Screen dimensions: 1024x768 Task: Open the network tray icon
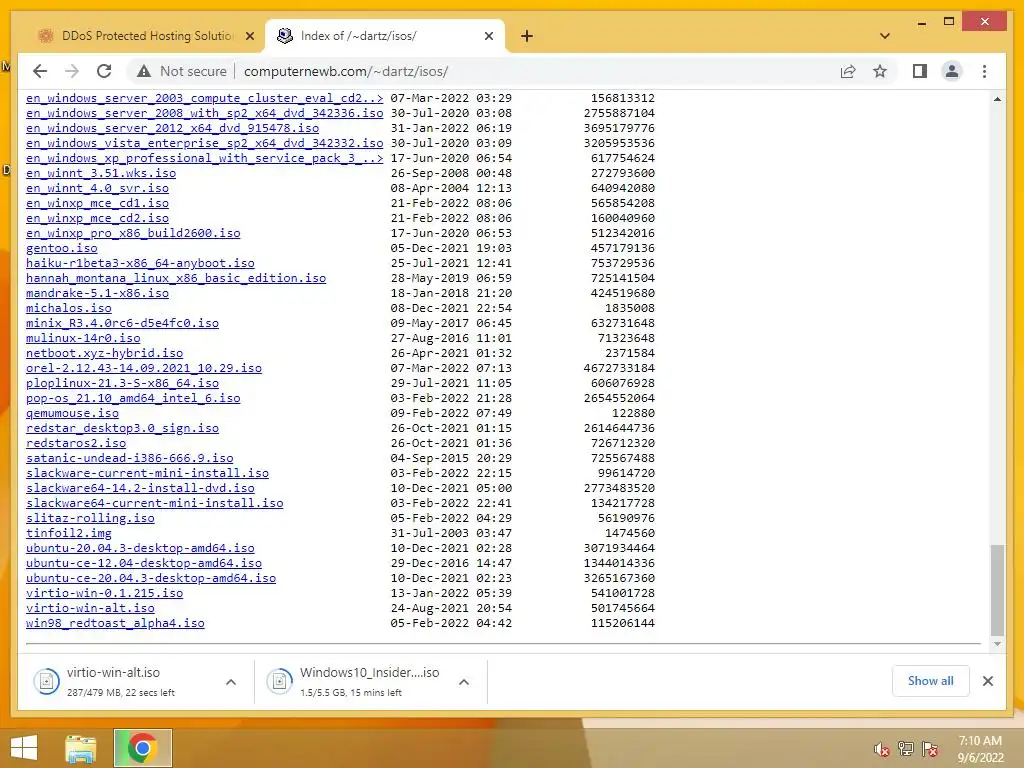tap(906, 749)
